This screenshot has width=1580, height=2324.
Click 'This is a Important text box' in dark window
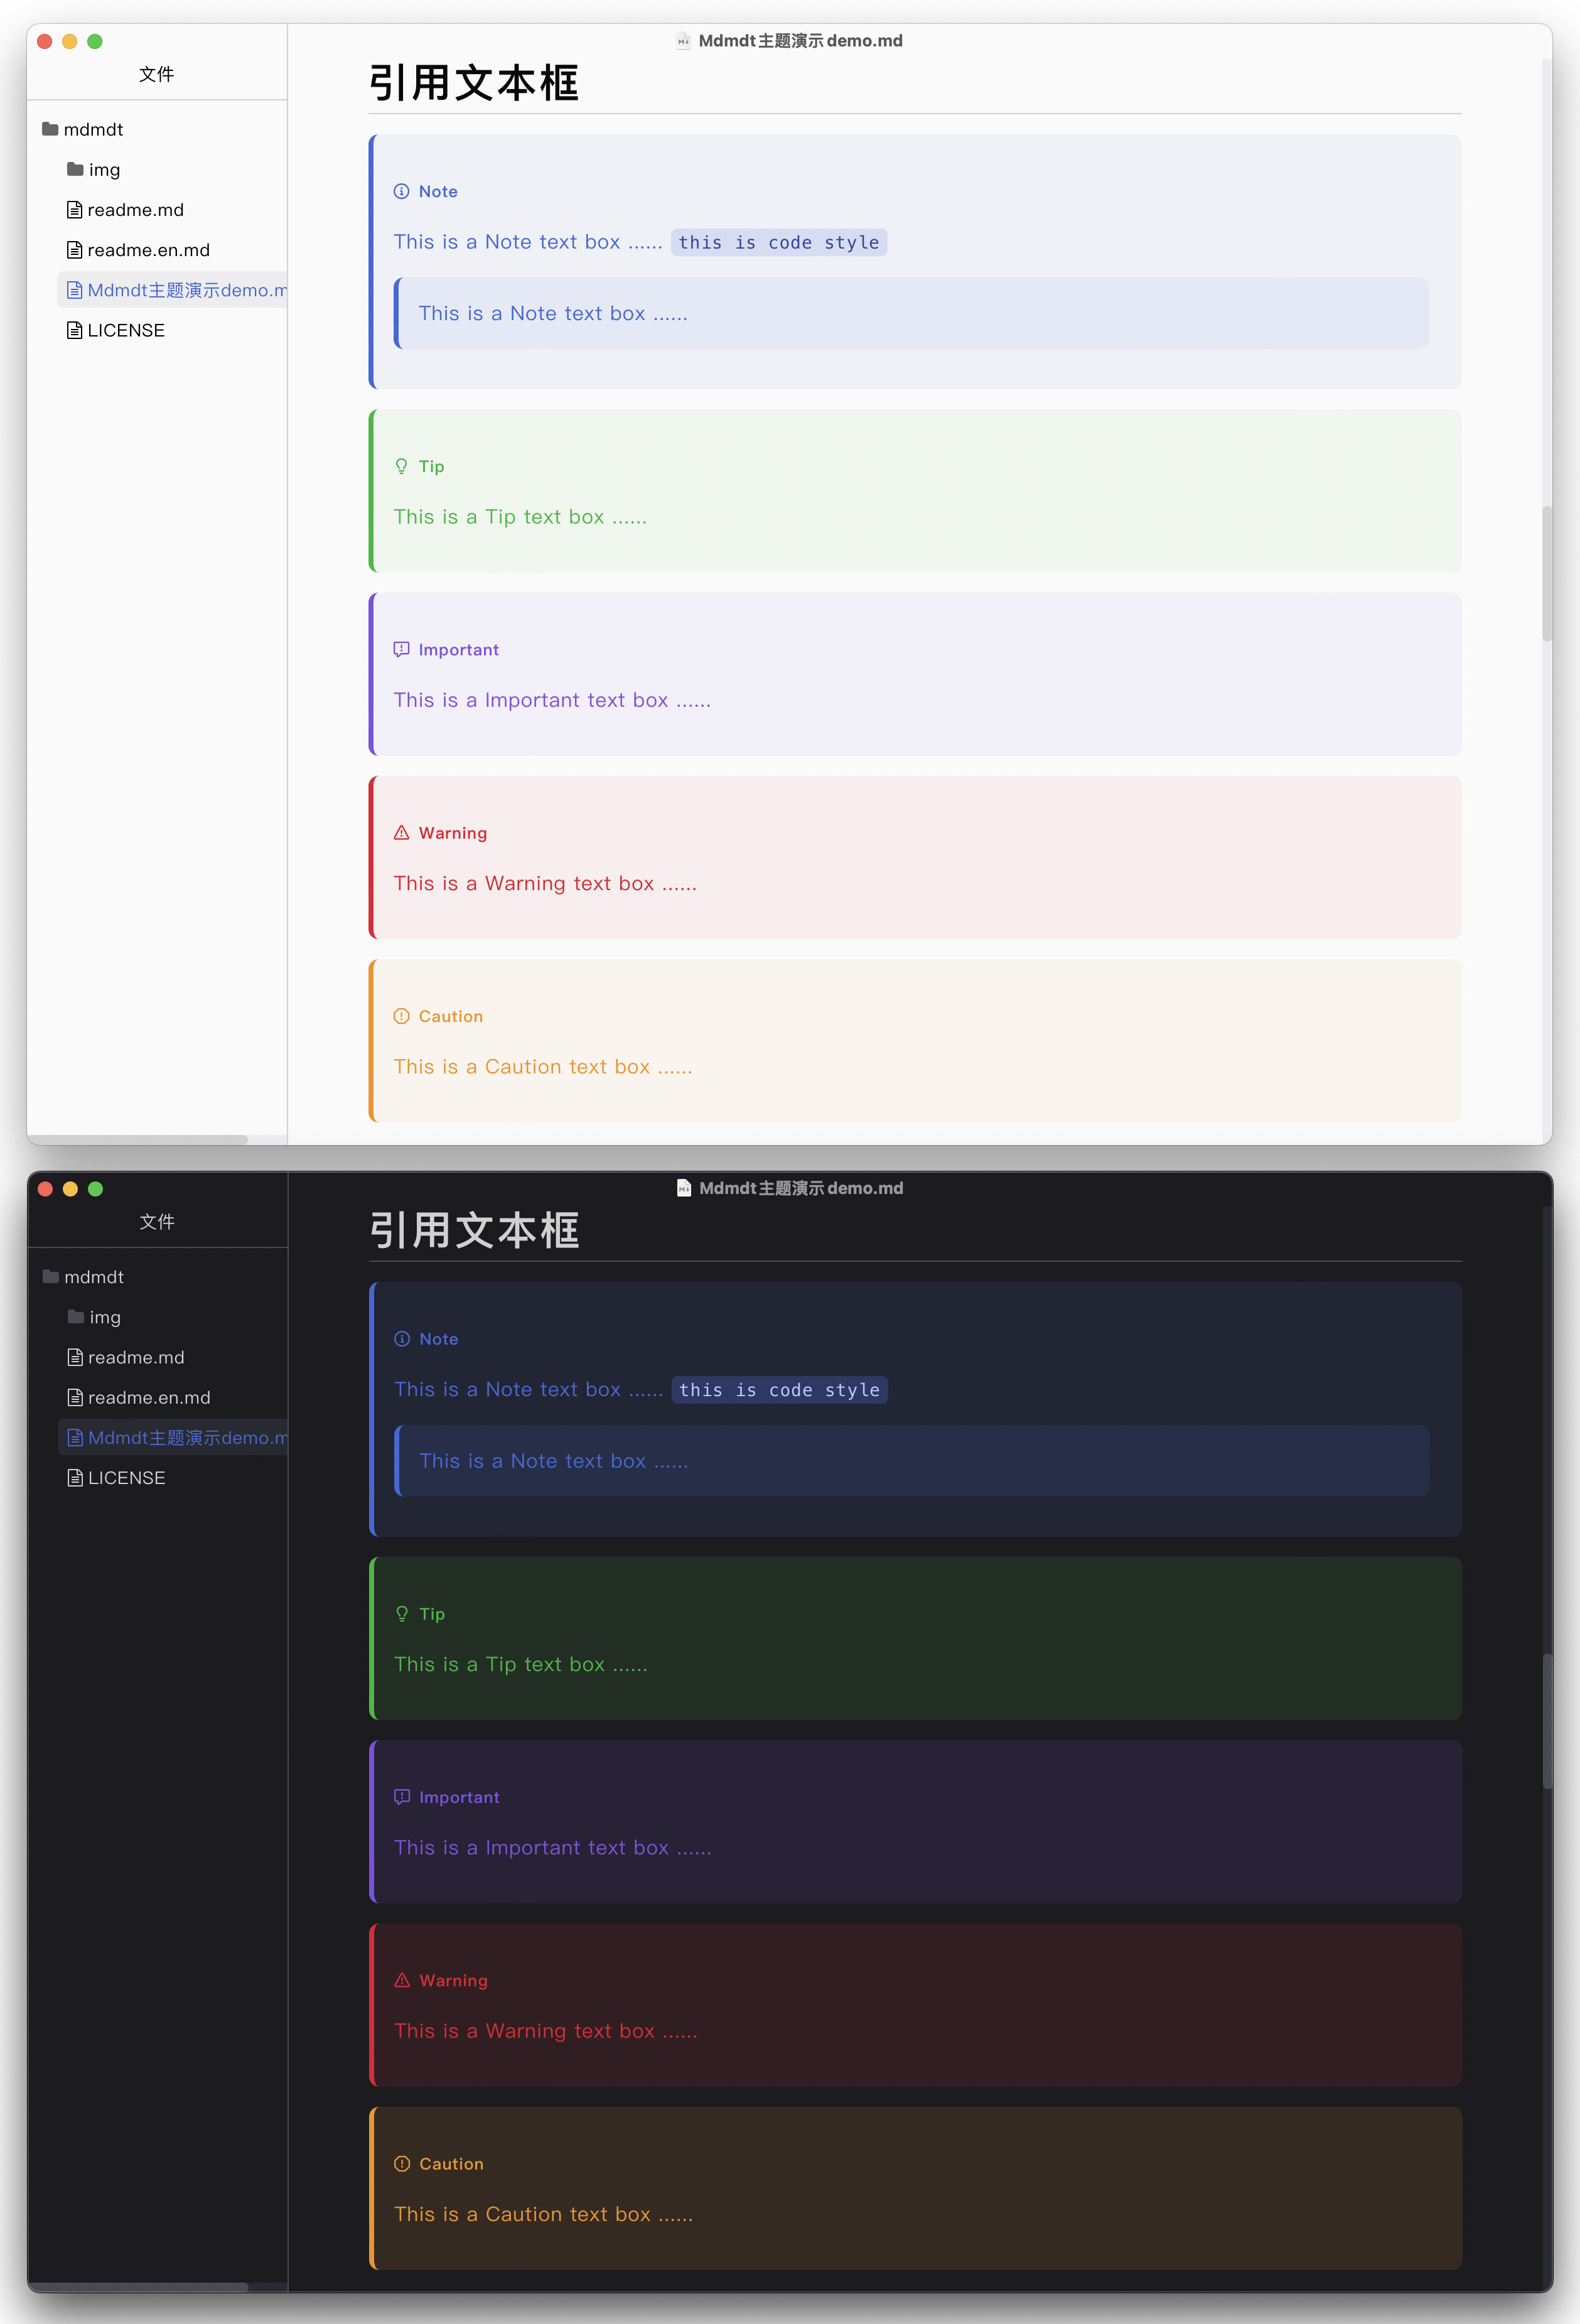(553, 1848)
